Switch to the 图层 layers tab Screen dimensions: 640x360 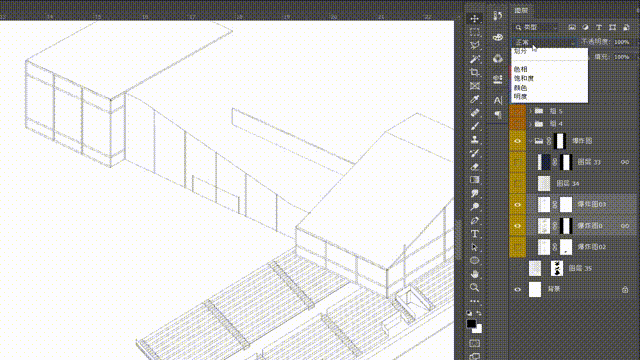(x=521, y=11)
